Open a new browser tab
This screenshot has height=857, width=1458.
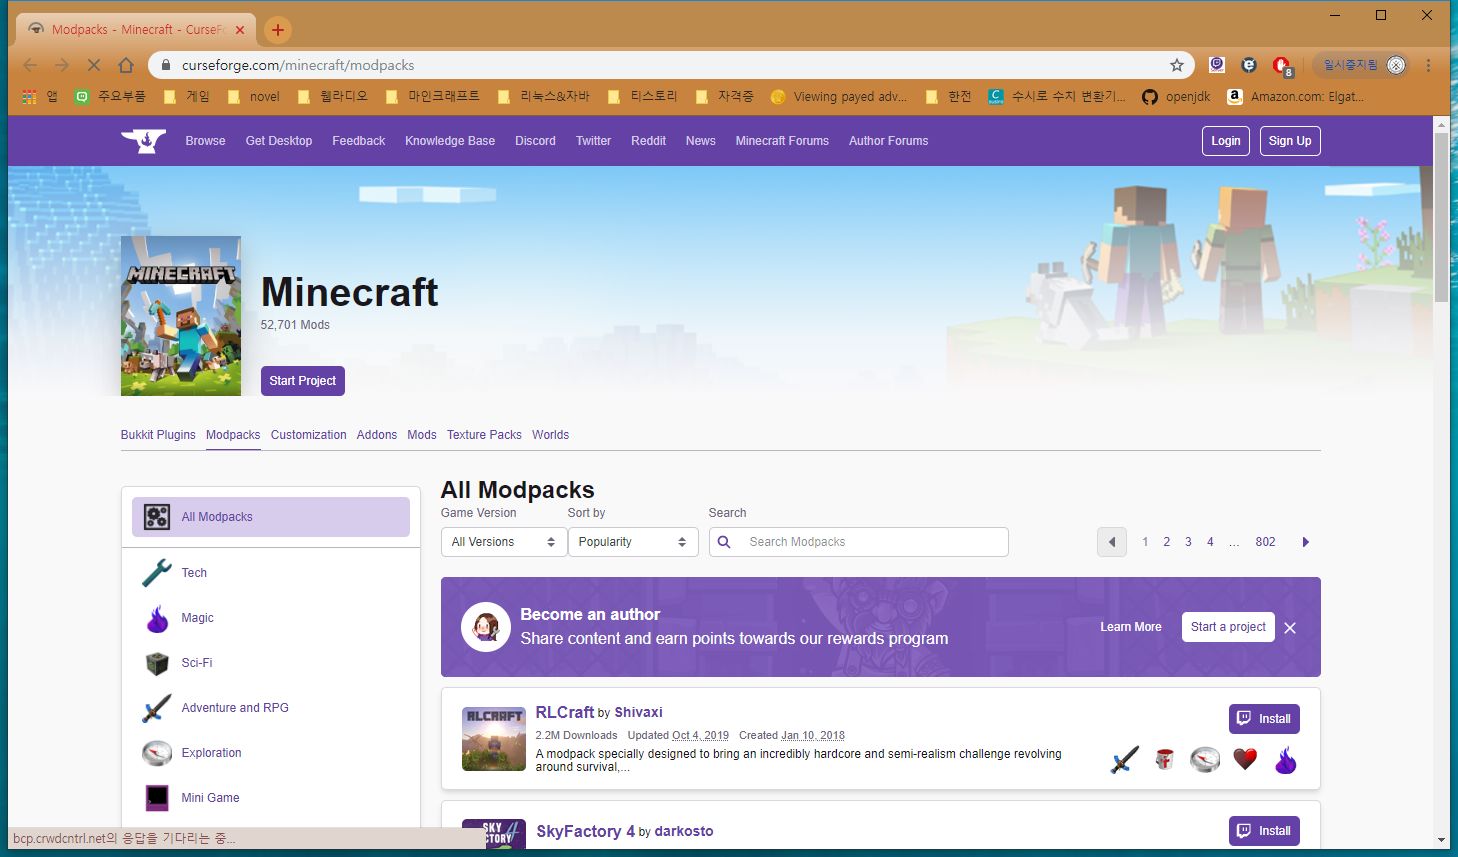coord(278,30)
